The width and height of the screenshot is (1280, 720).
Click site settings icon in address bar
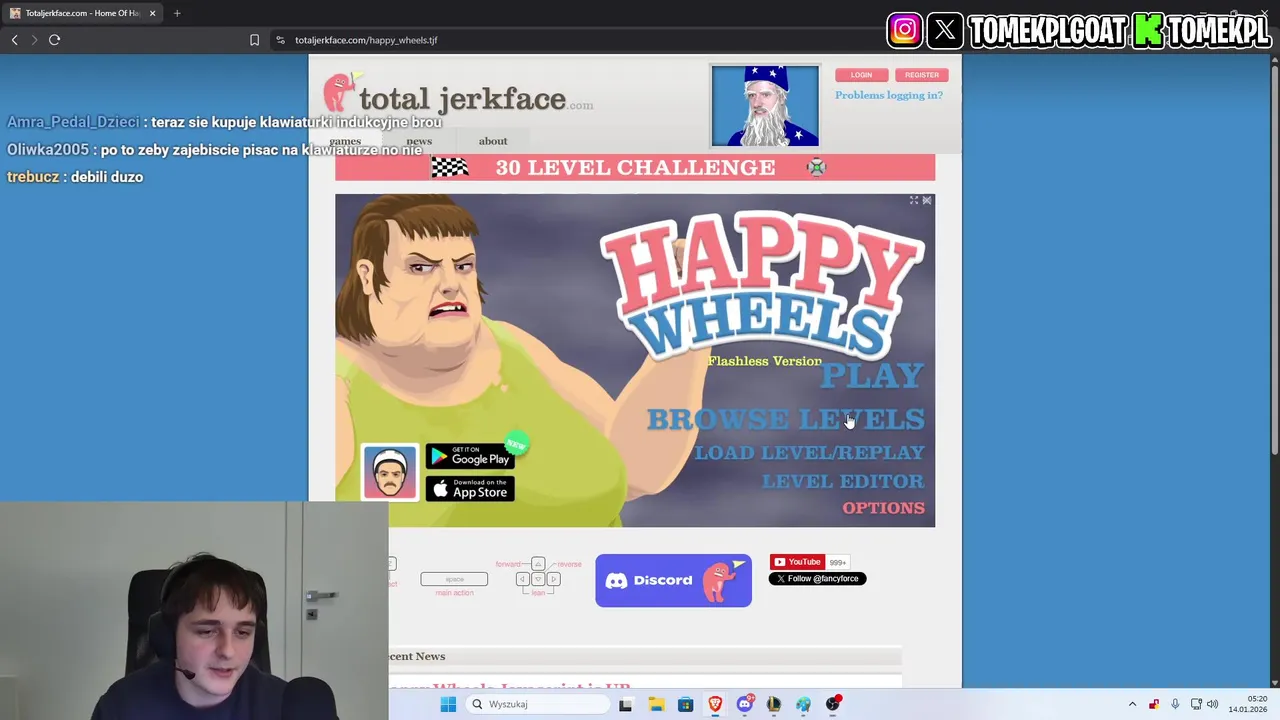pyautogui.click(x=280, y=40)
